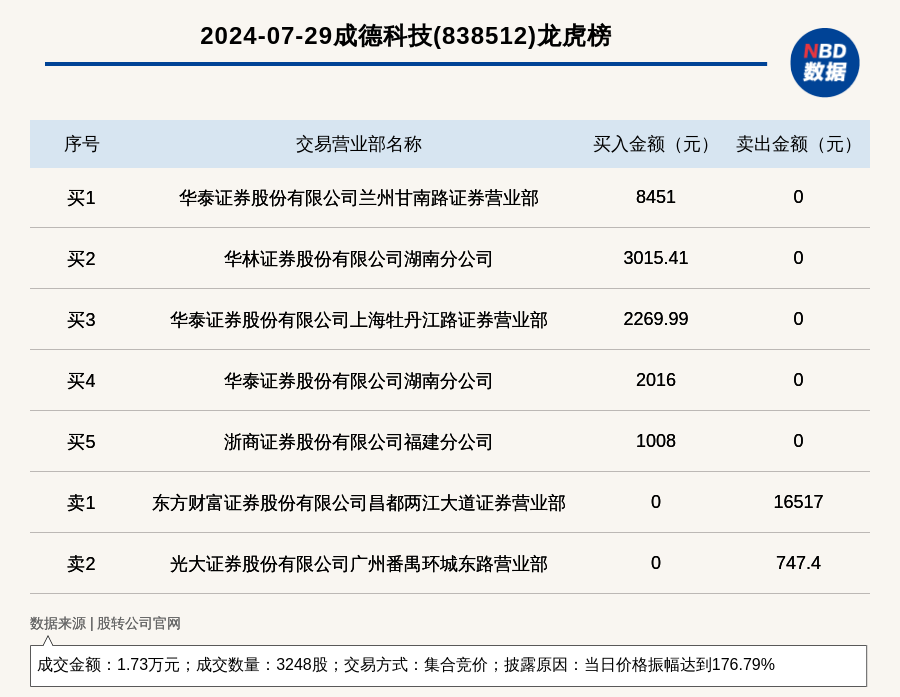Image resolution: width=900 pixels, height=697 pixels.
Task: Click the 成交金额：1.73万元 summary note box
Action: click(448, 665)
